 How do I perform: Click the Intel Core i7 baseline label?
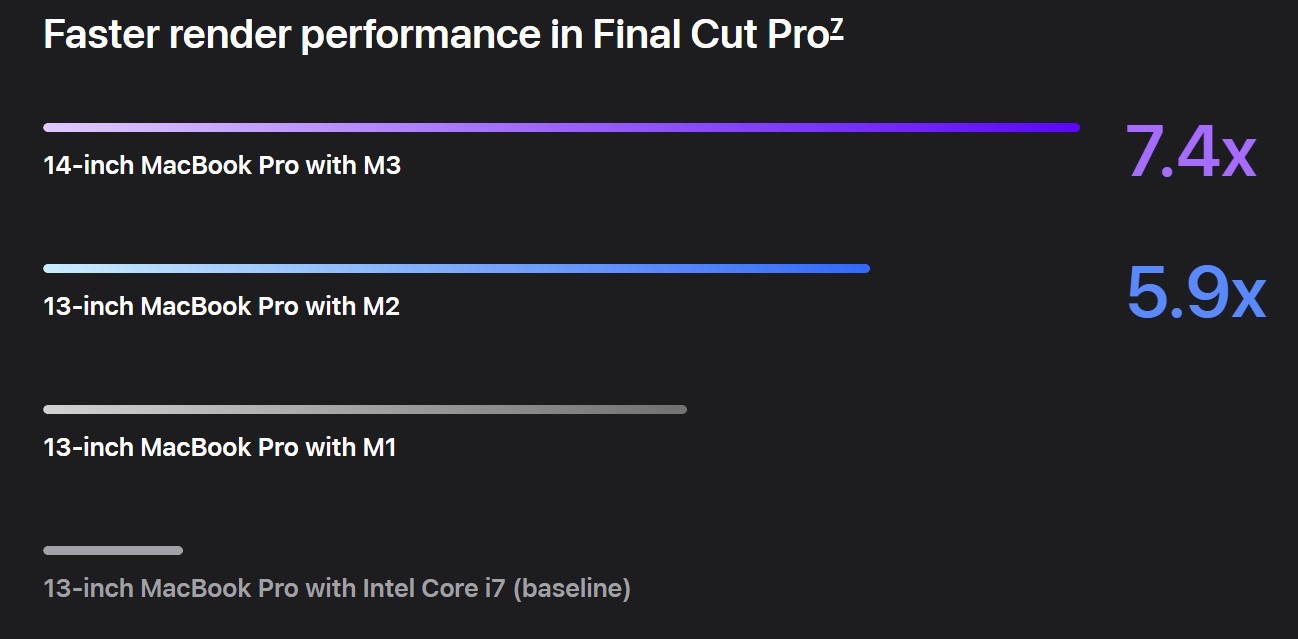[x=336, y=588]
